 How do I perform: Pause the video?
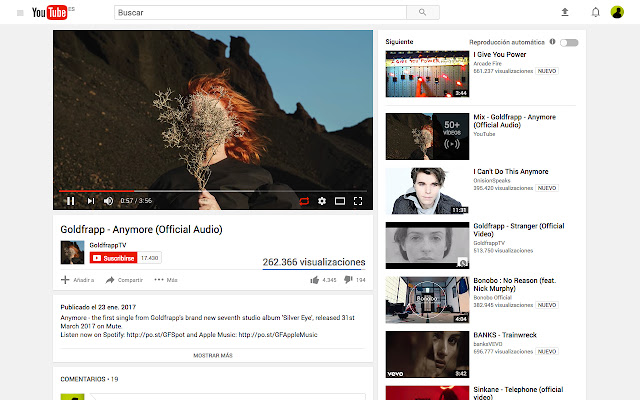(x=70, y=201)
